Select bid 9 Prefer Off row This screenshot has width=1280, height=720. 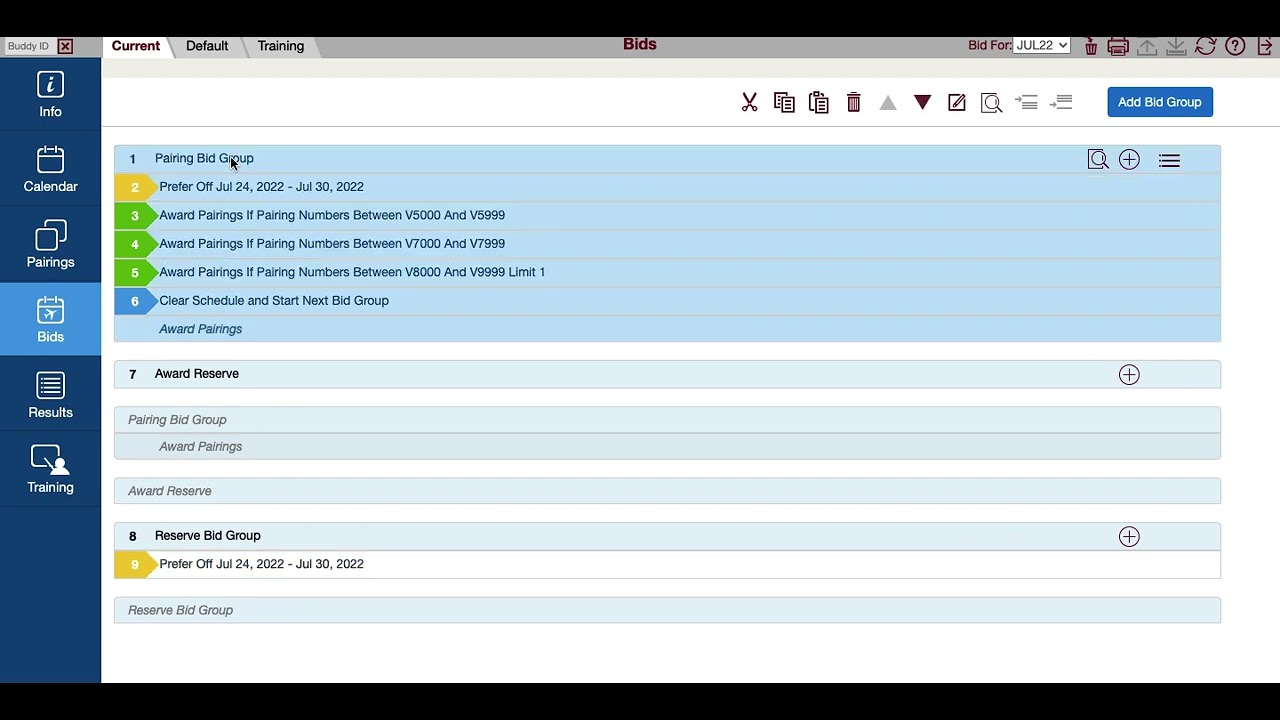pos(667,564)
